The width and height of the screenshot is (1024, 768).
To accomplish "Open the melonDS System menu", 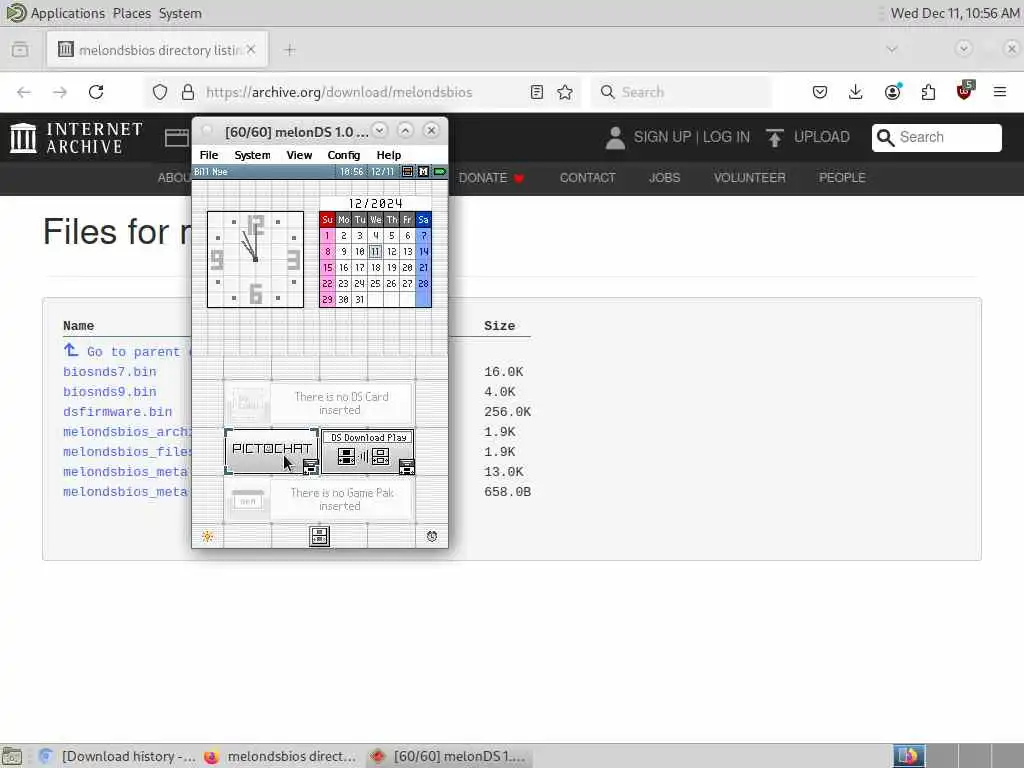I will click(252, 155).
